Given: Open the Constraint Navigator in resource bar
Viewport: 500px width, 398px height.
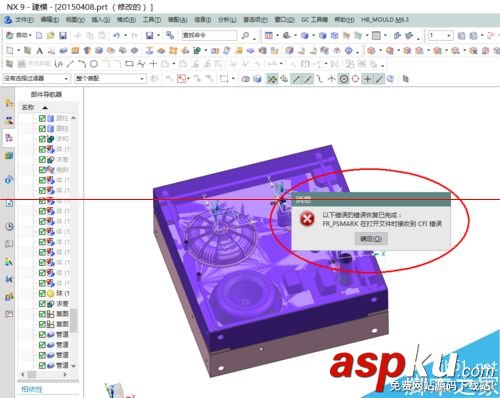Looking at the screenshot, I should point(9,120).
